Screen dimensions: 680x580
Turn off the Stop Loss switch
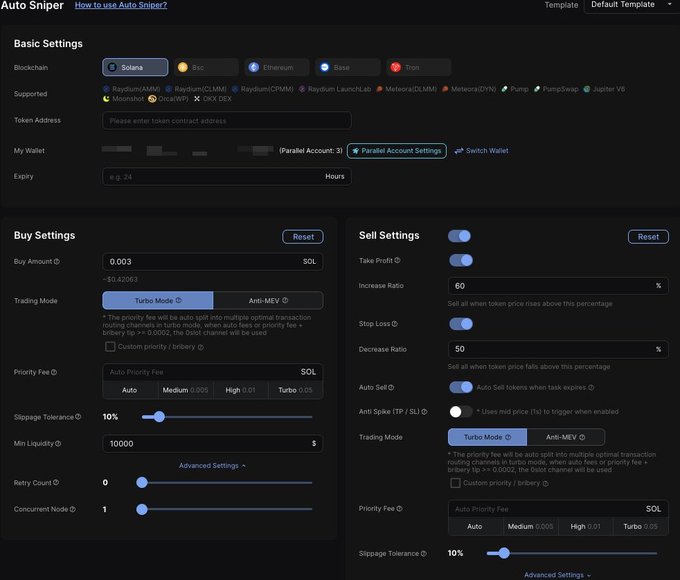click(460, 324)
